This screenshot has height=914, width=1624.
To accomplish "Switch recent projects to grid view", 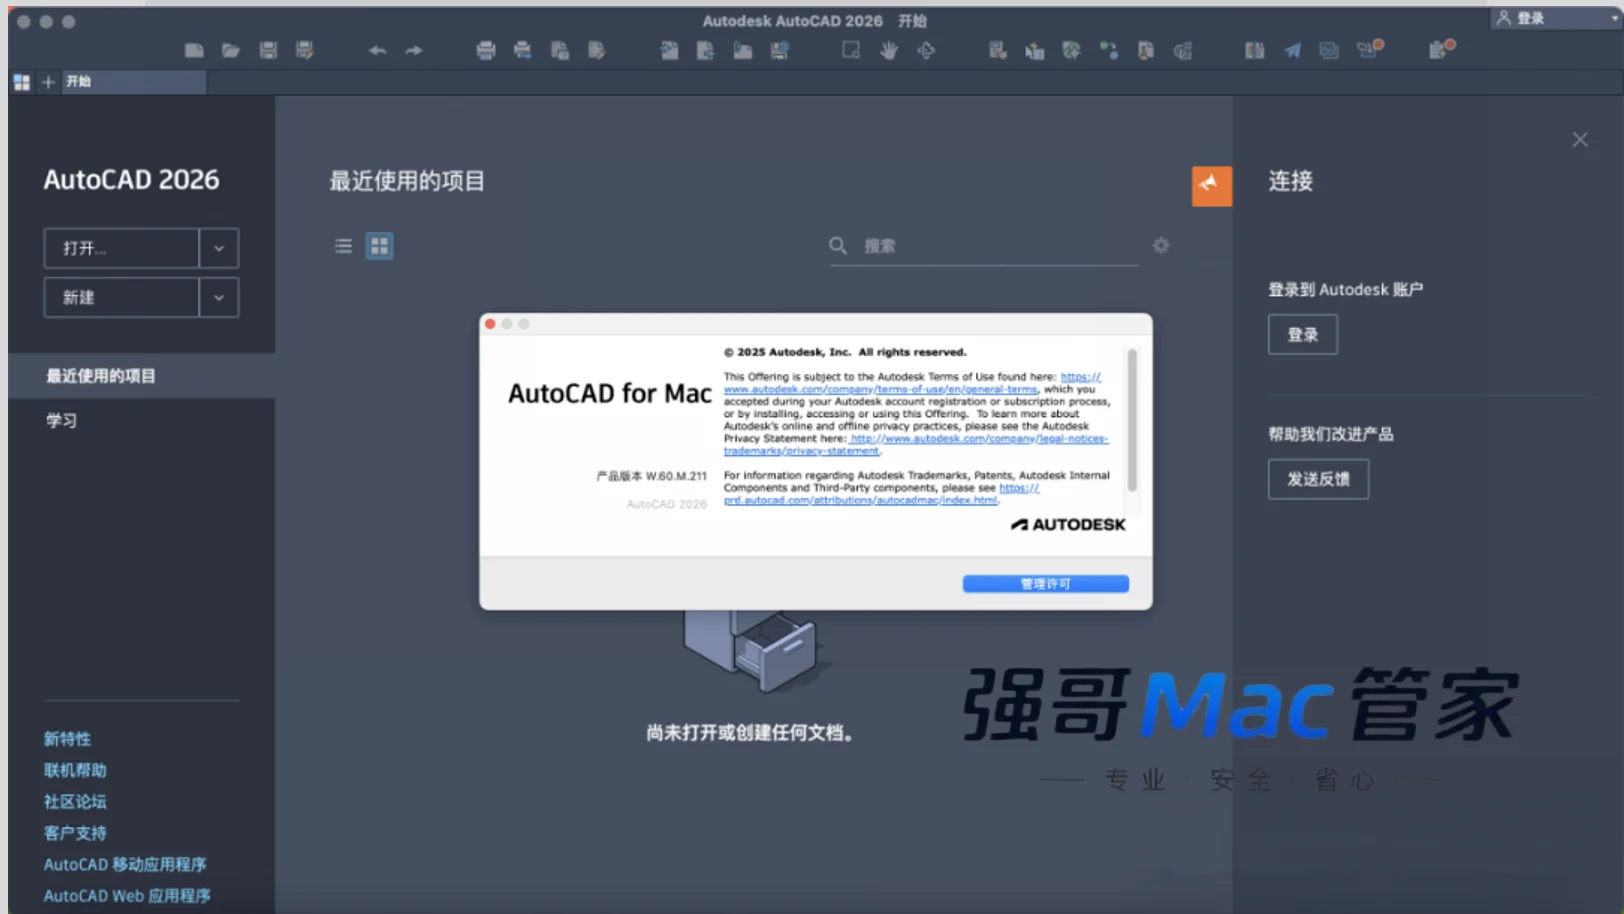I will click(379, 246).
